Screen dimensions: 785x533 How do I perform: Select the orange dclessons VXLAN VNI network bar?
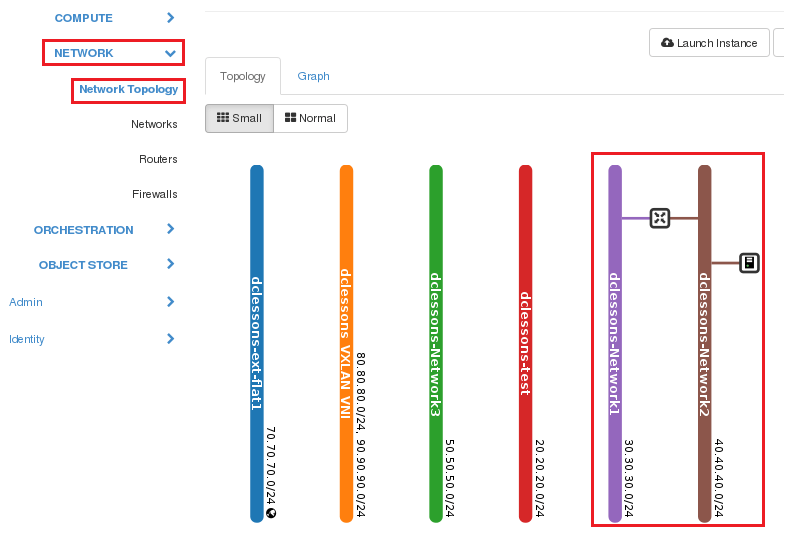(x=346, y=344)
